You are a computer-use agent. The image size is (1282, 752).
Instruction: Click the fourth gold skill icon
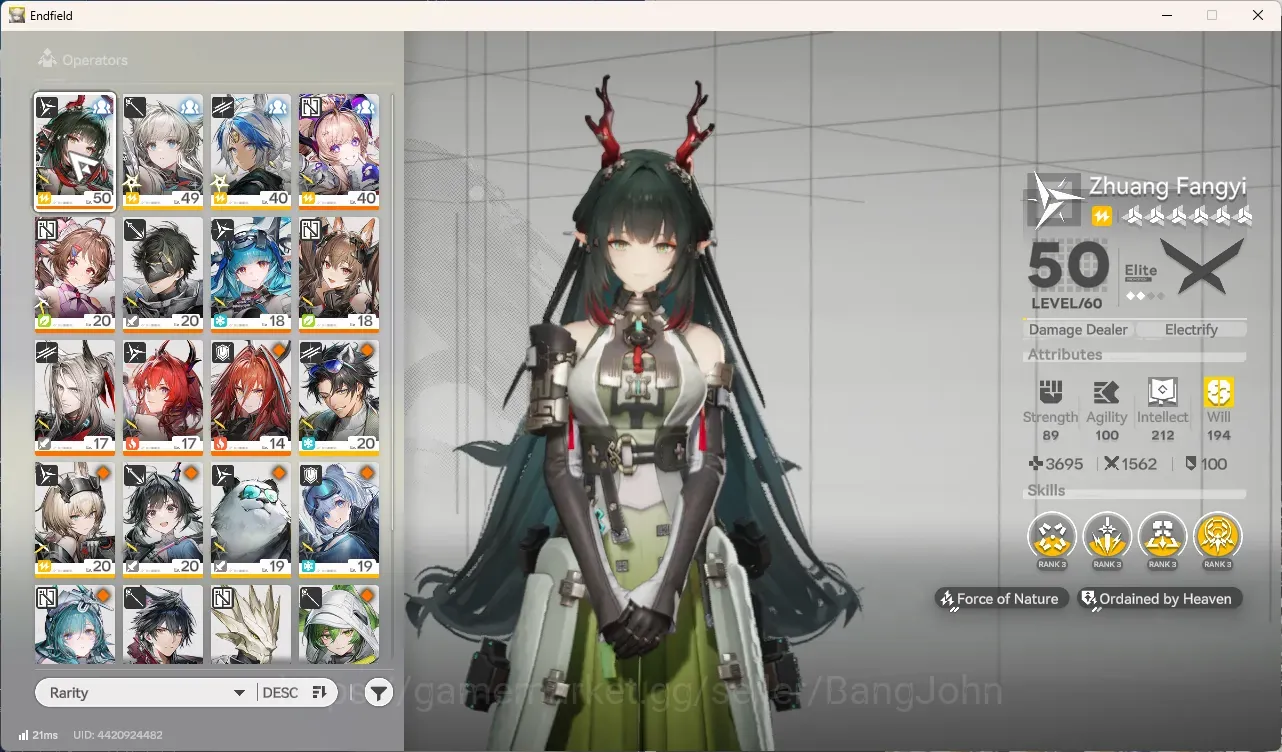[x=1217, y=536]
